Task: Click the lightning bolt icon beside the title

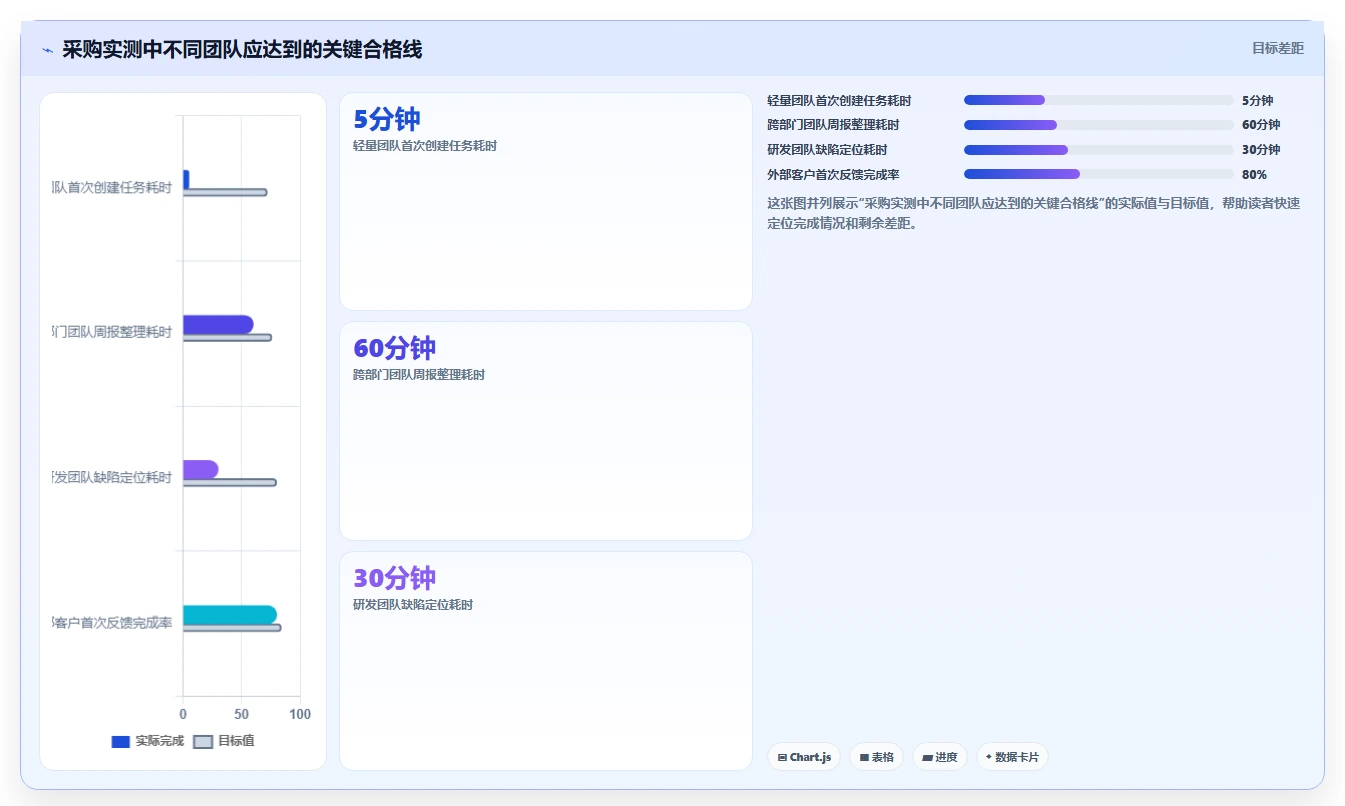Action: tap(47, 50)
